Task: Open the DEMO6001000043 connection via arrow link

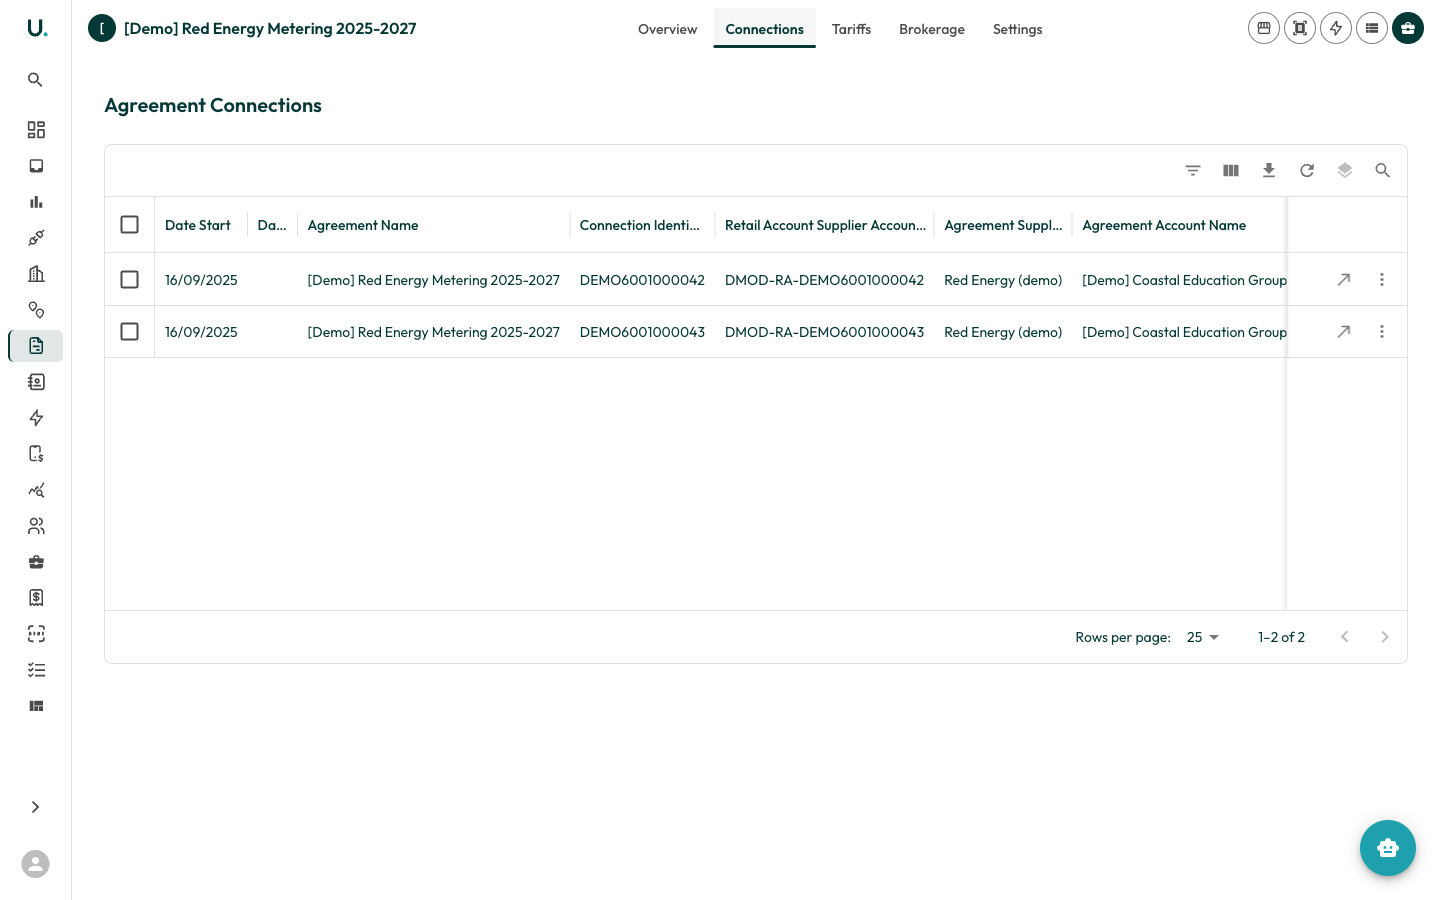Action: tap(1344, 332)
